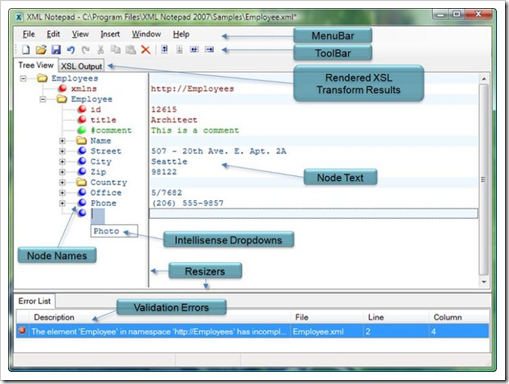Expand the Zip node
This screenshot has height=384, width=509.
coord(62,172)
